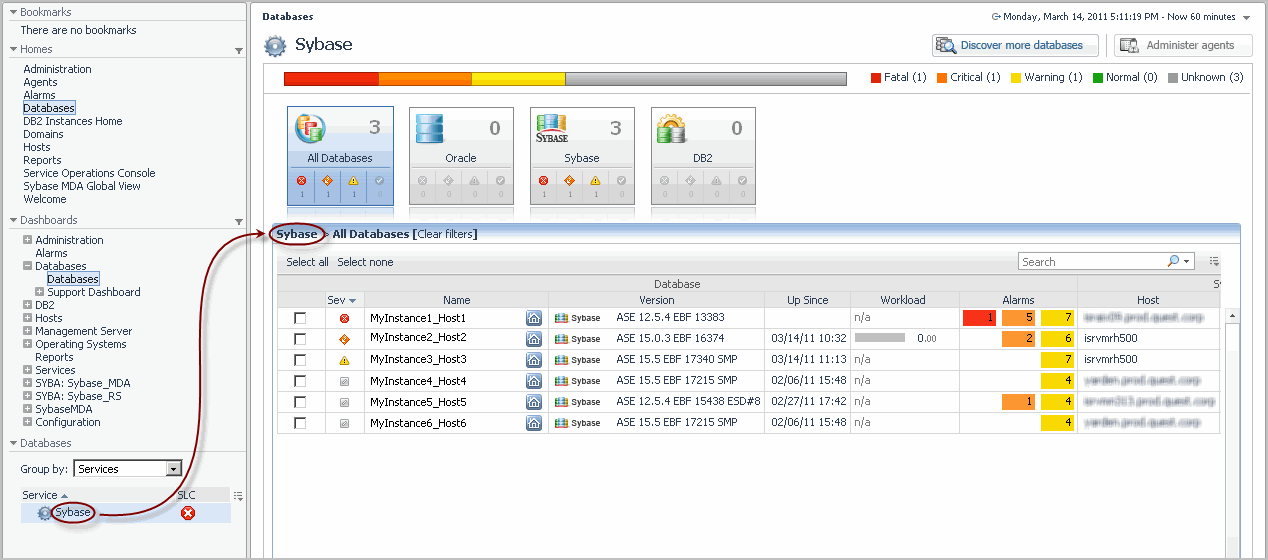Click Clear filters link

pyautogui.click(x=445, y=234)
